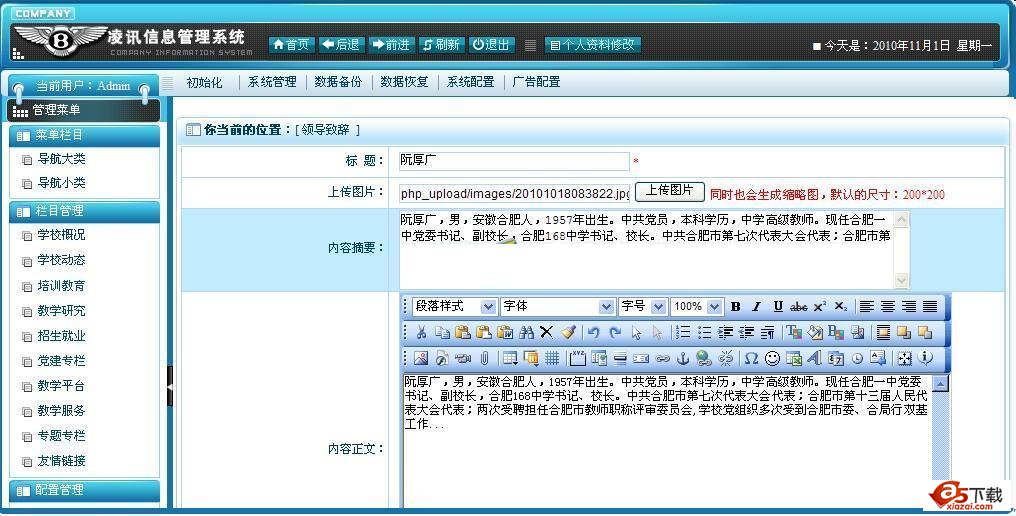Open 学校概况 in sidebar
Screen dimensions: 1016x516
click(61, 235)
